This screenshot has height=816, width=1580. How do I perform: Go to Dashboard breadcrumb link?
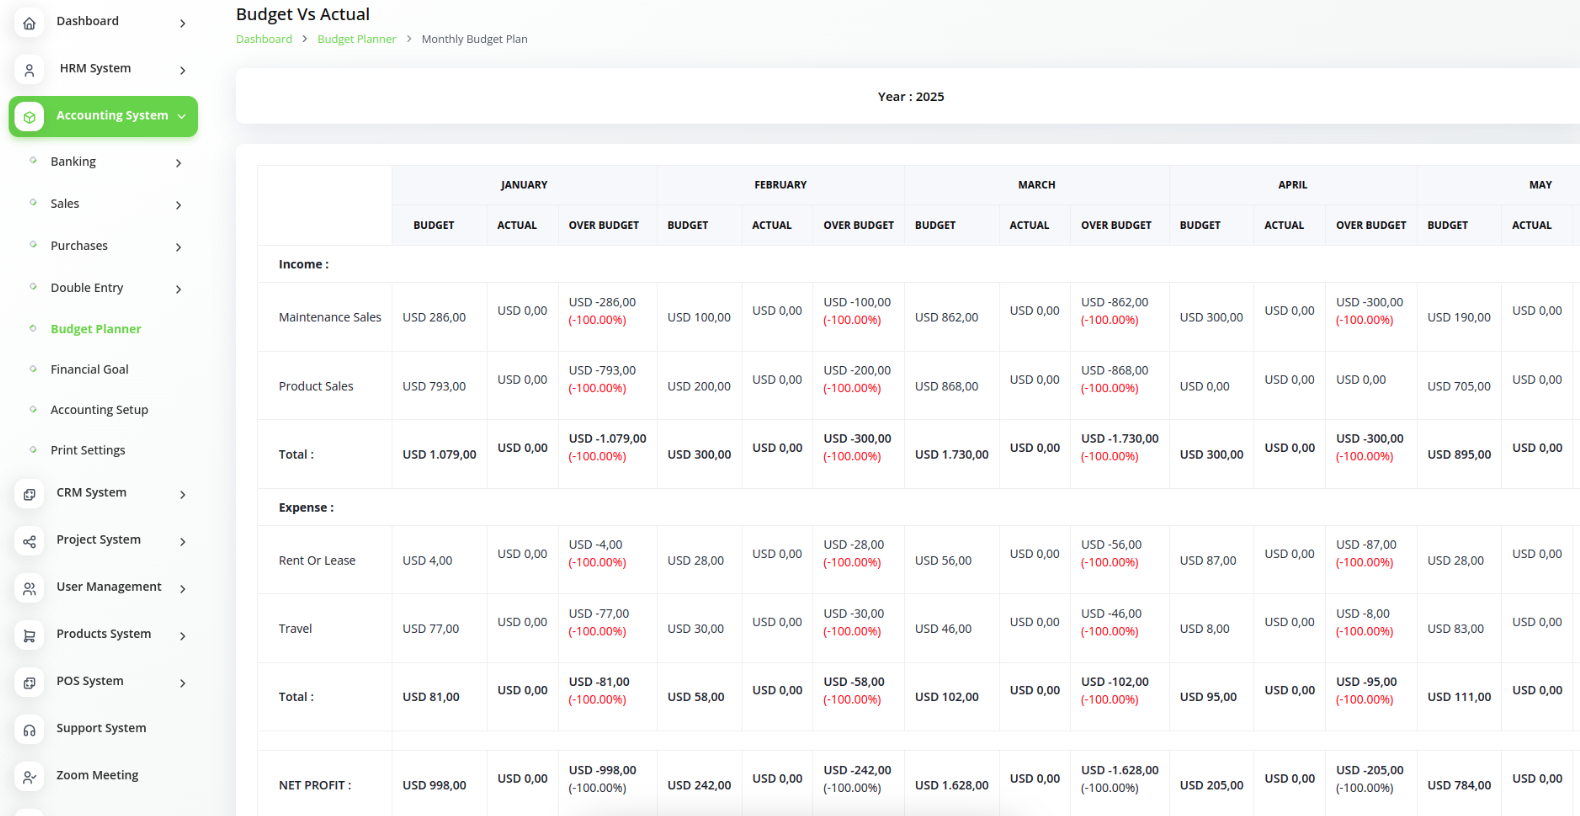[x=264, y=39]
